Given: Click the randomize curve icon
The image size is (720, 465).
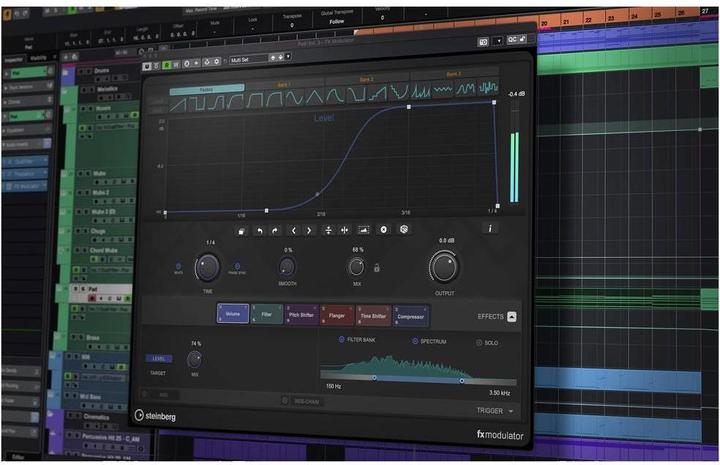Looking at the screenshot, I should click(404, 229).
